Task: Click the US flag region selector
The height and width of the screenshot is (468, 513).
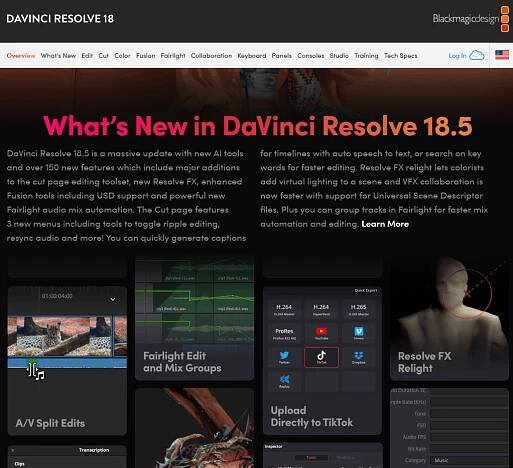Action: click(x=502, y=55)
